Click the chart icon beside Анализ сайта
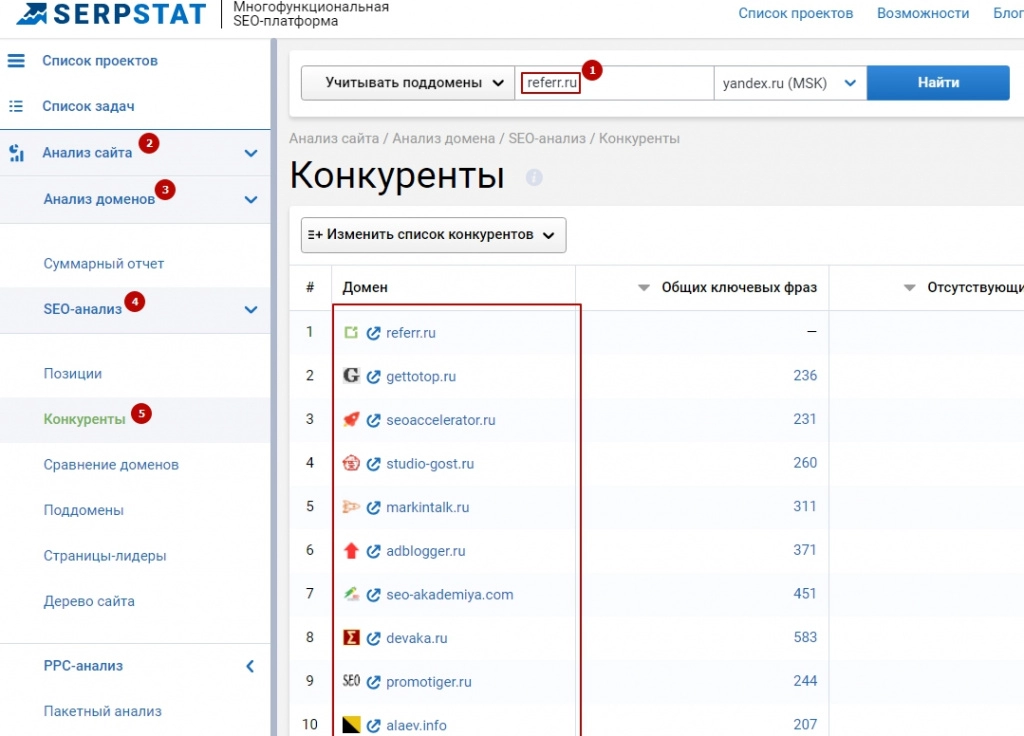 16,153
